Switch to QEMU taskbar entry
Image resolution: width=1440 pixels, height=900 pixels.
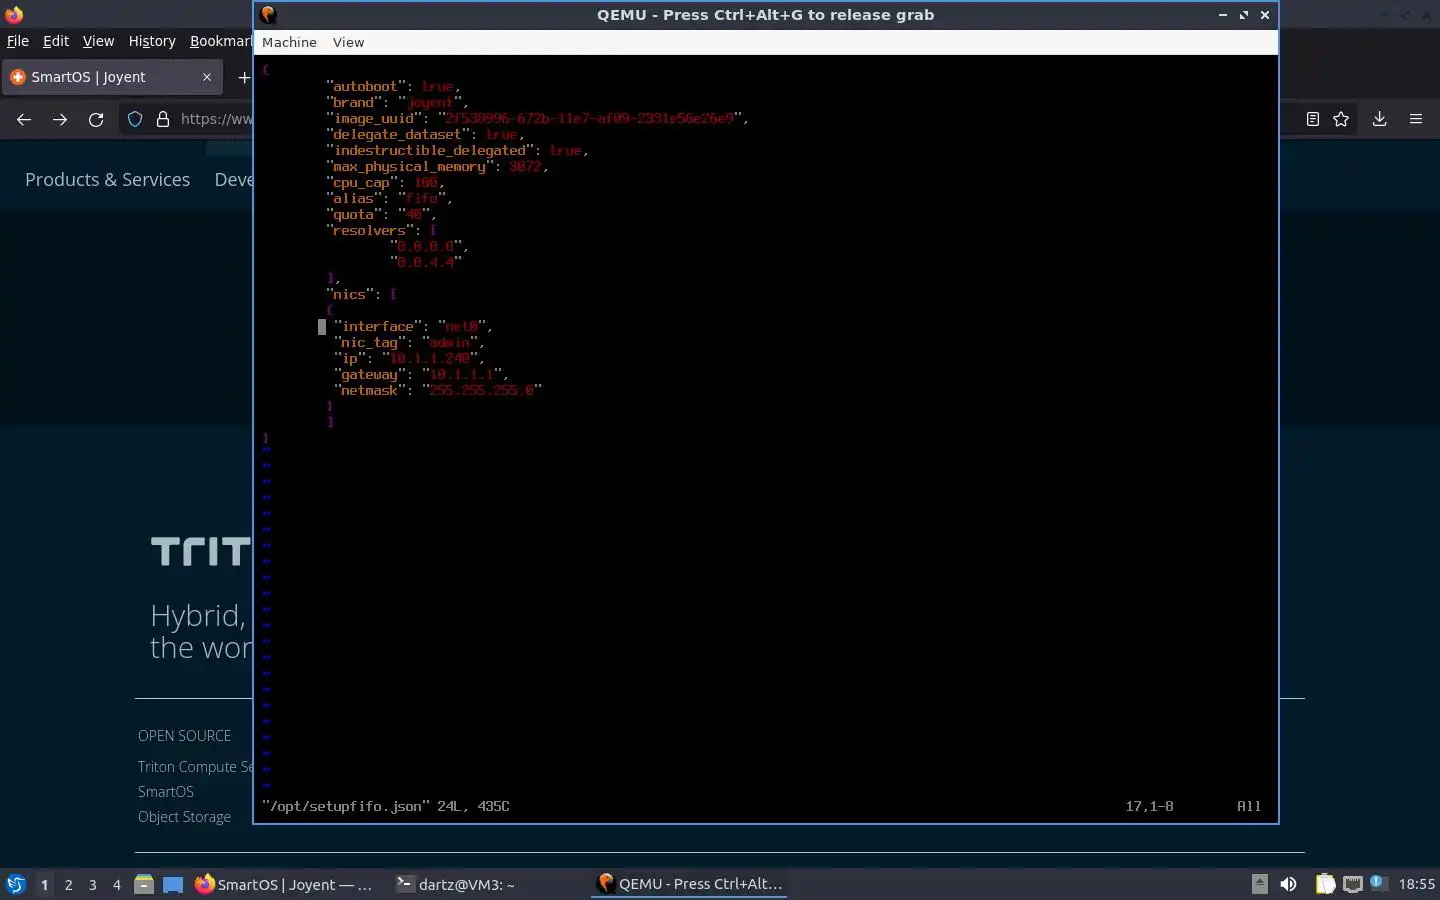[x=689, y=884]
